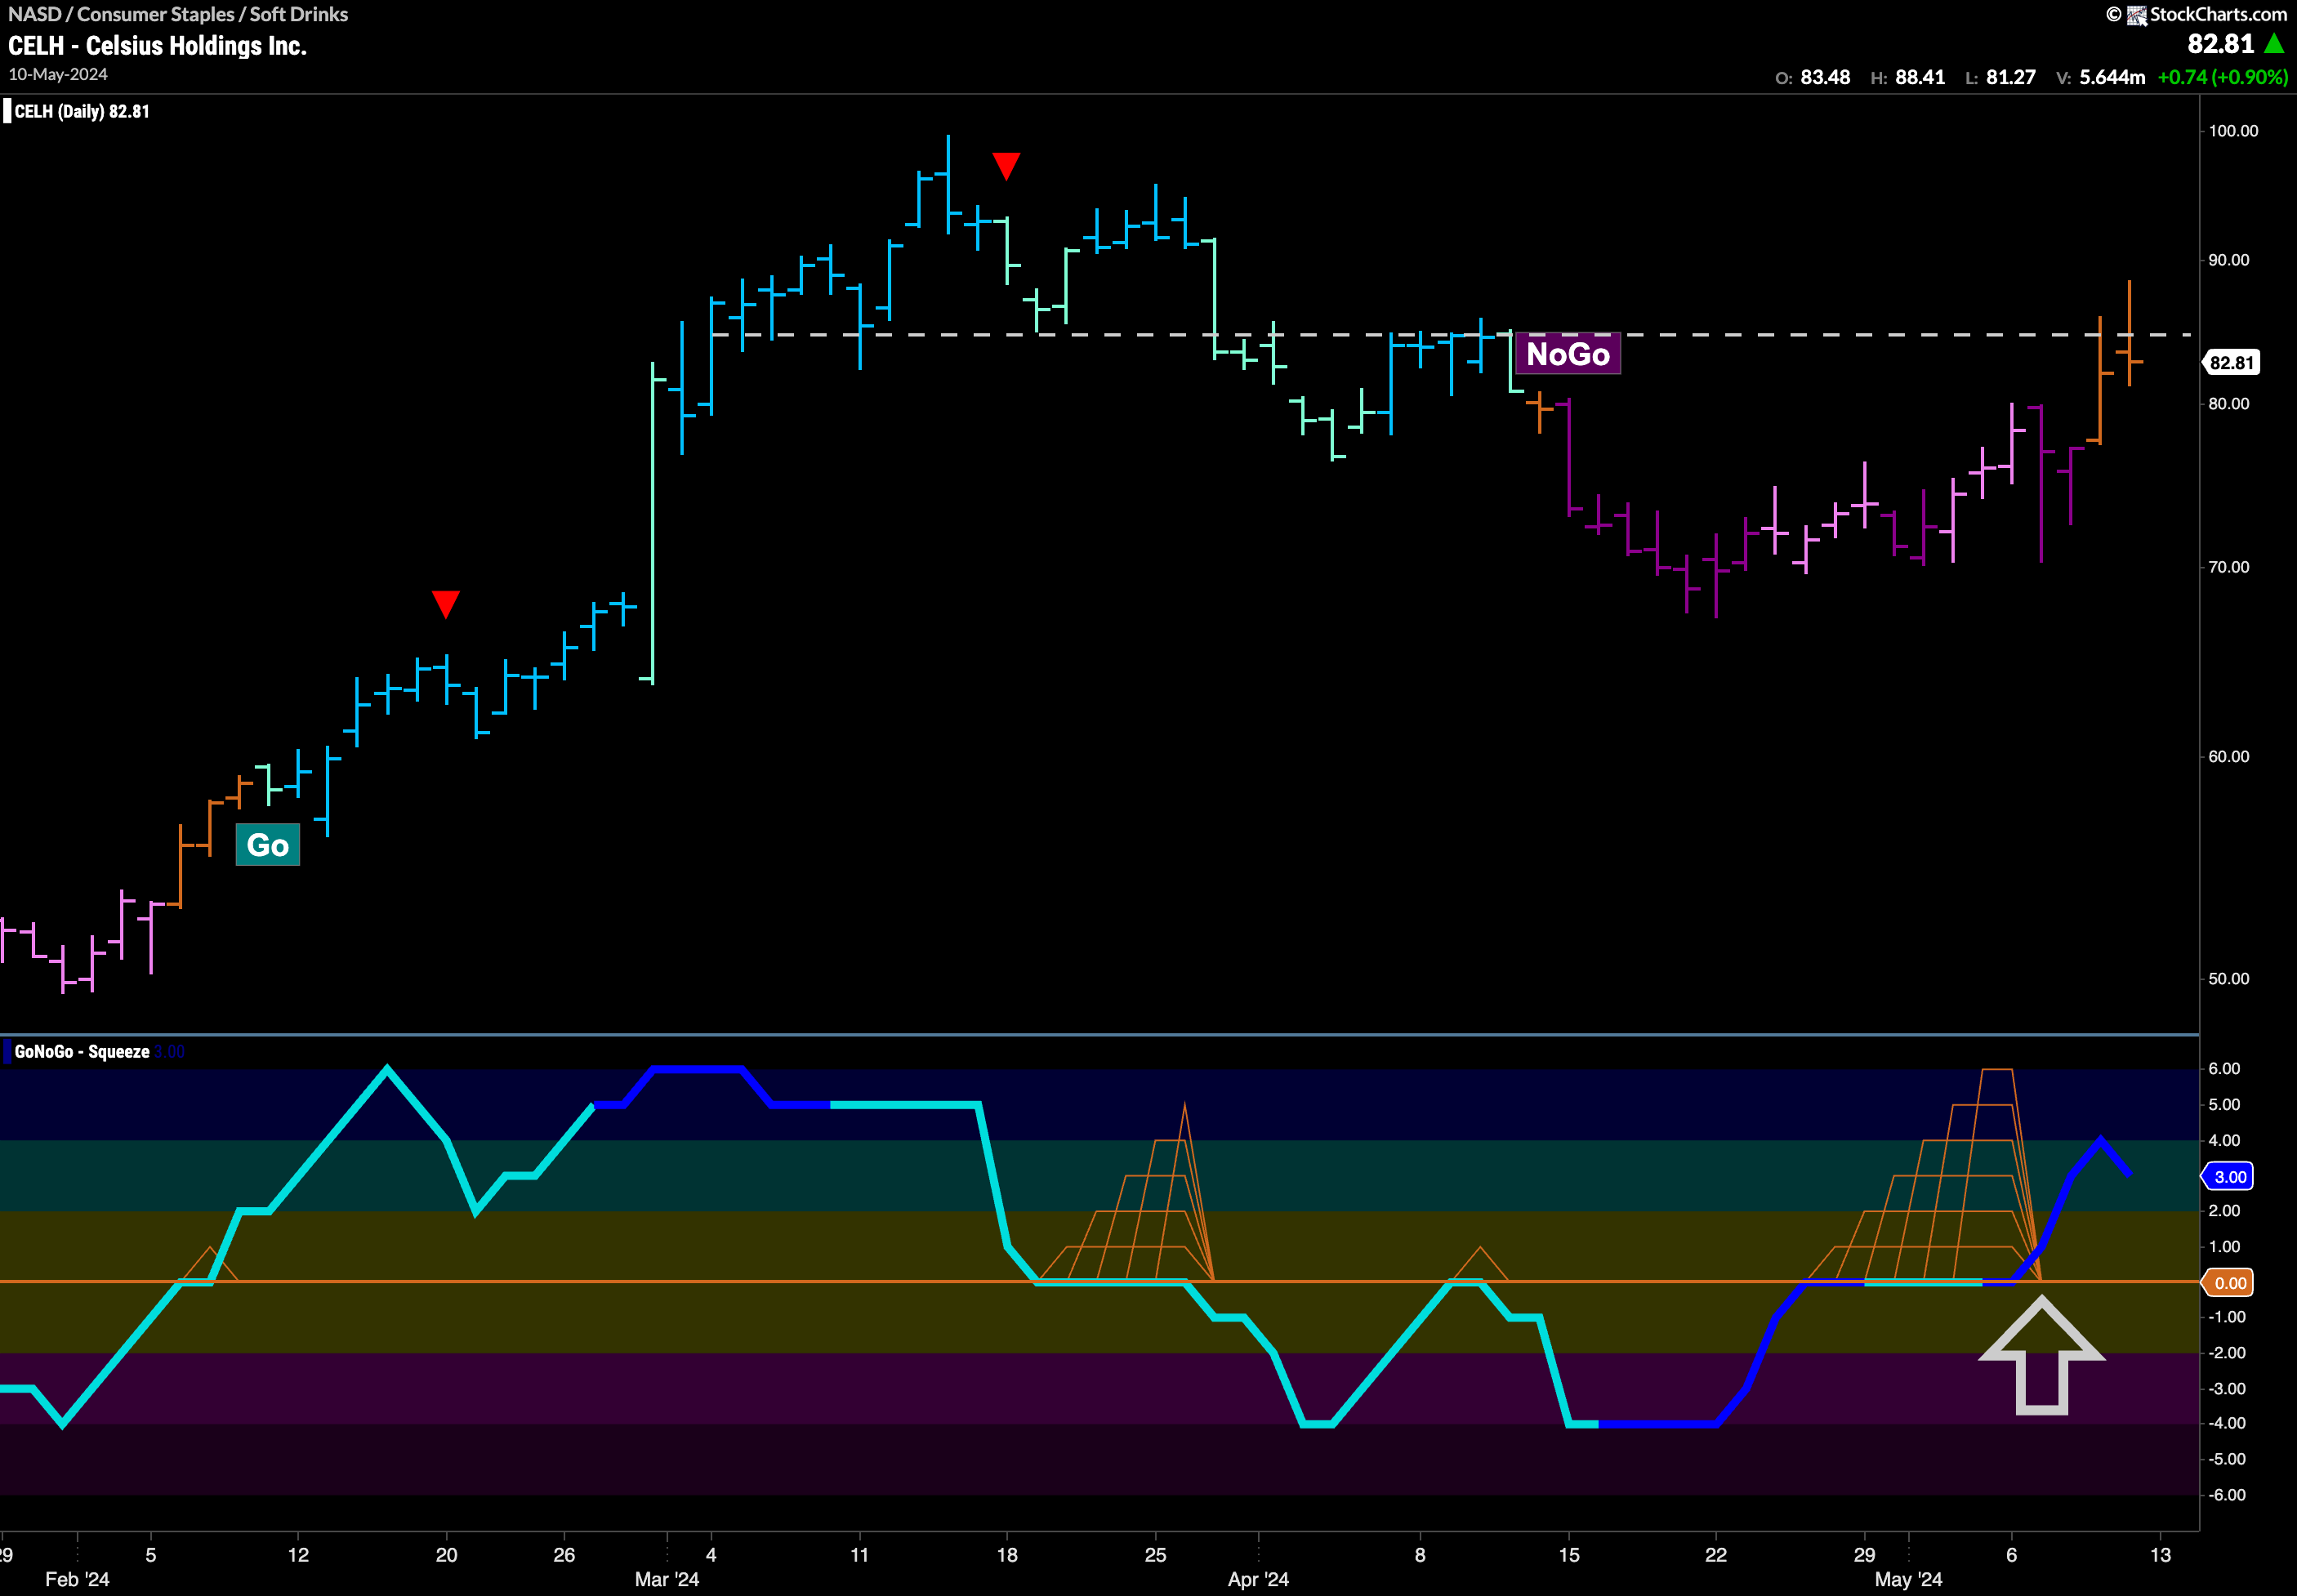2297x1596 pixels.
Task: Click NASD / Consumer Staples / Soft Drinks text
Action: [x=178, y=14]
